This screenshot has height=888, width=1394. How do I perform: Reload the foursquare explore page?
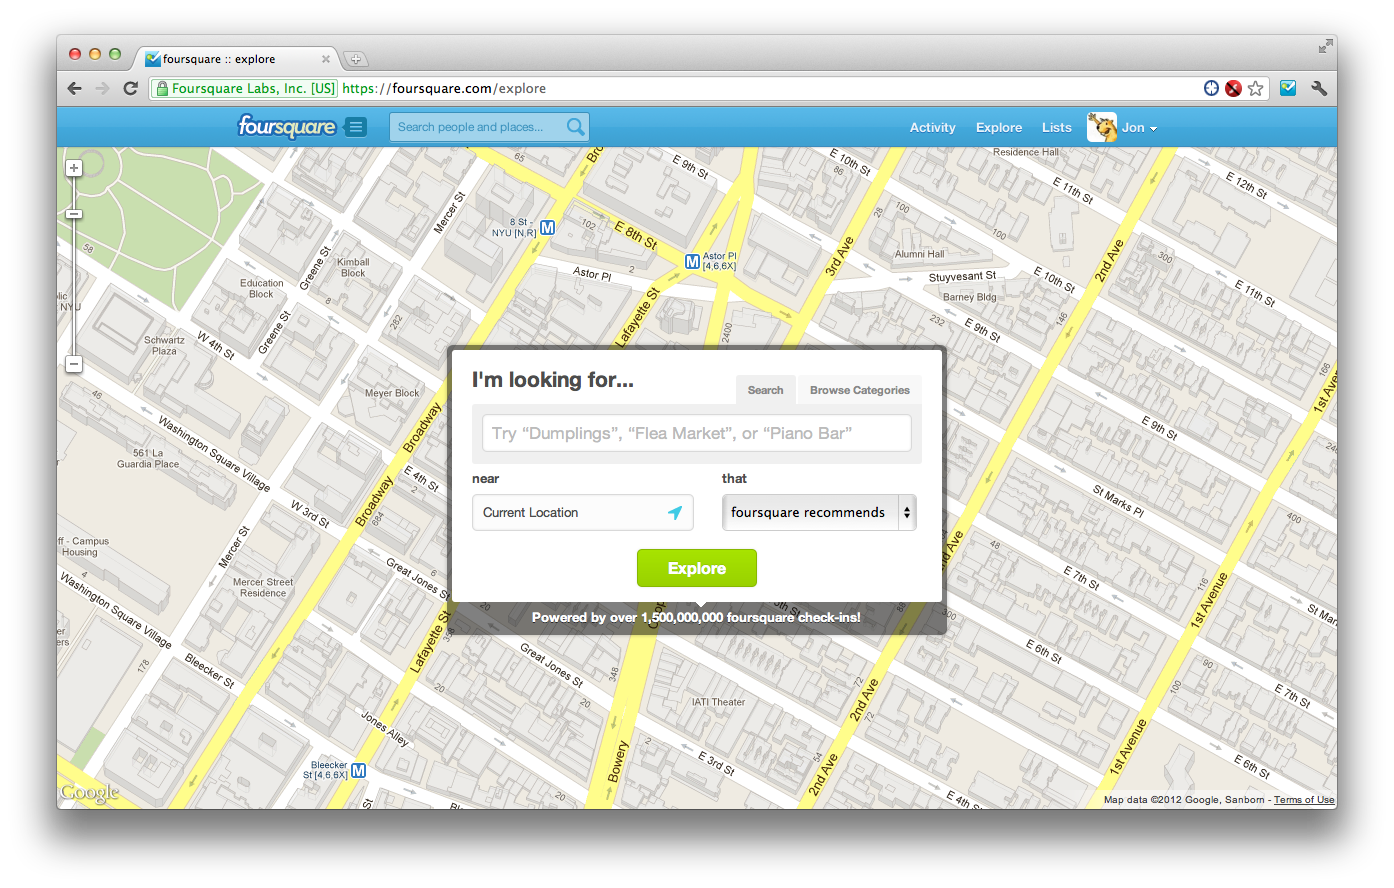(130, 88)
